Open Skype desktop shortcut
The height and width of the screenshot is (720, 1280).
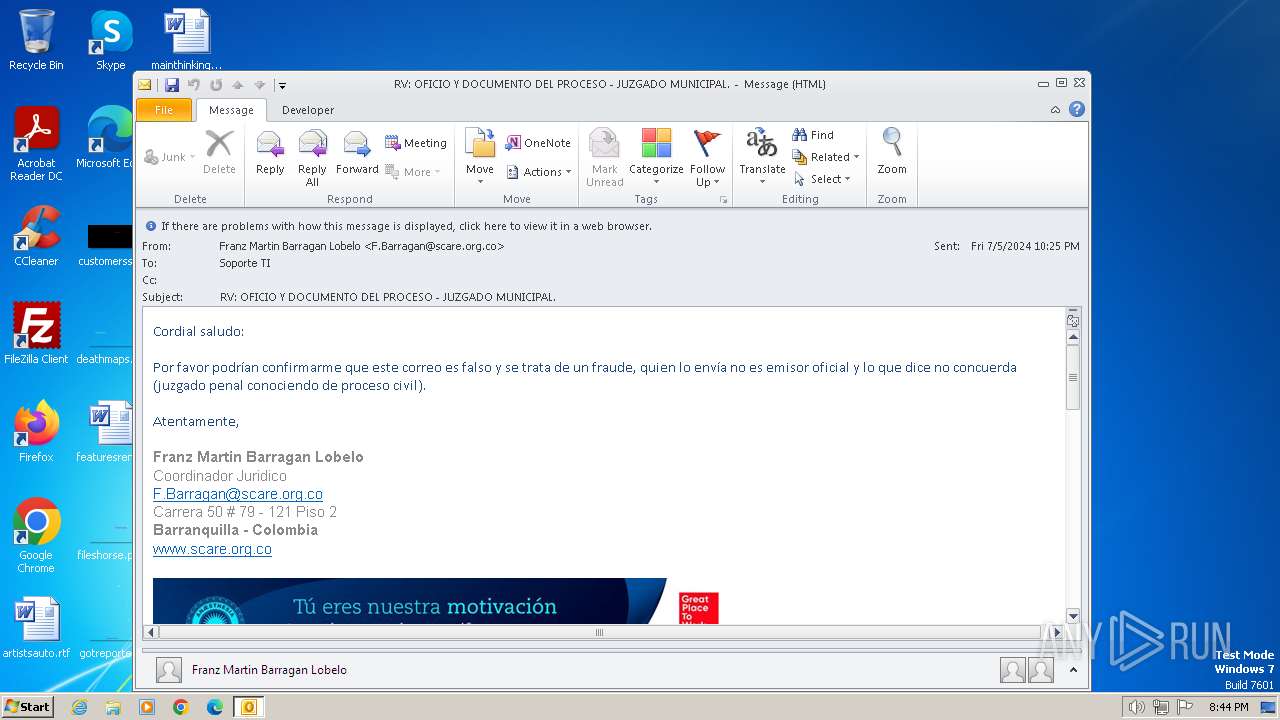click(x=111, y=40)
